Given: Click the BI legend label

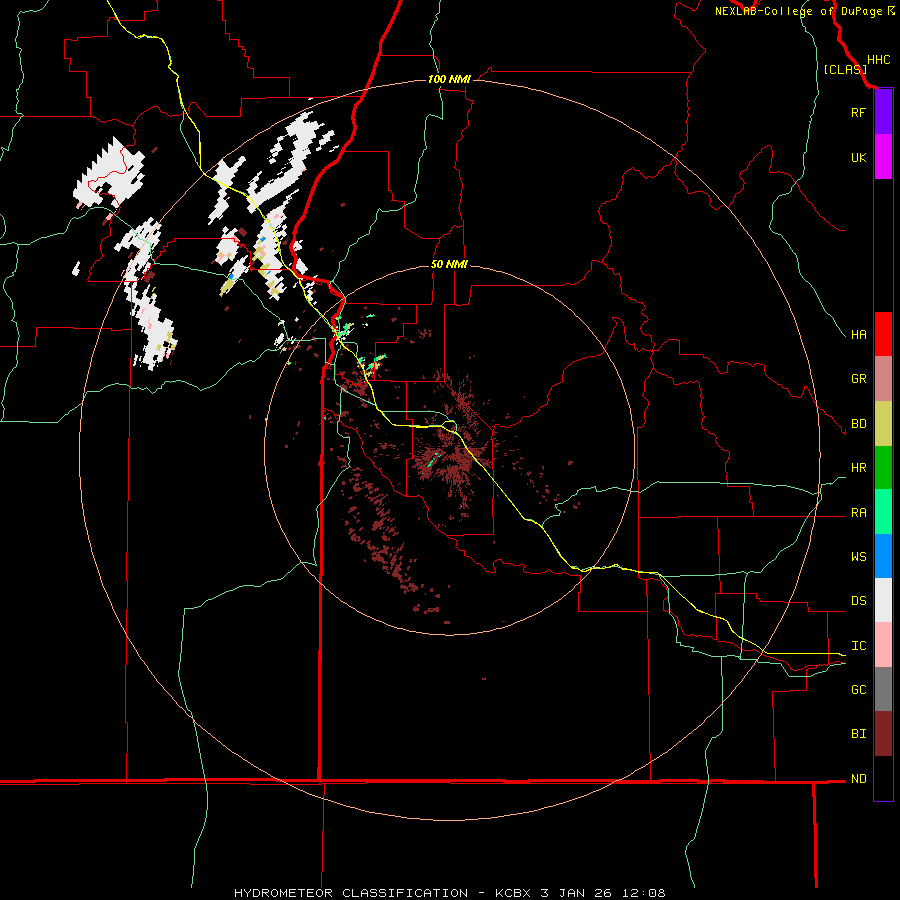Looking at the screenshot, I should (x=858, y=734).
